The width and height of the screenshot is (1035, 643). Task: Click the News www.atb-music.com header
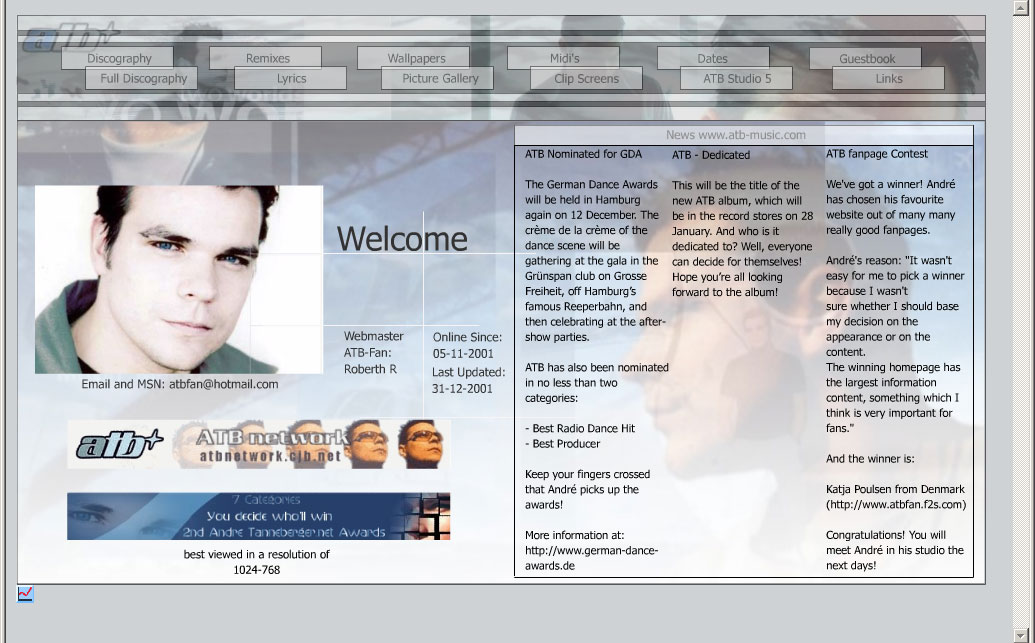pyautogui.click(x=735, y=135)
